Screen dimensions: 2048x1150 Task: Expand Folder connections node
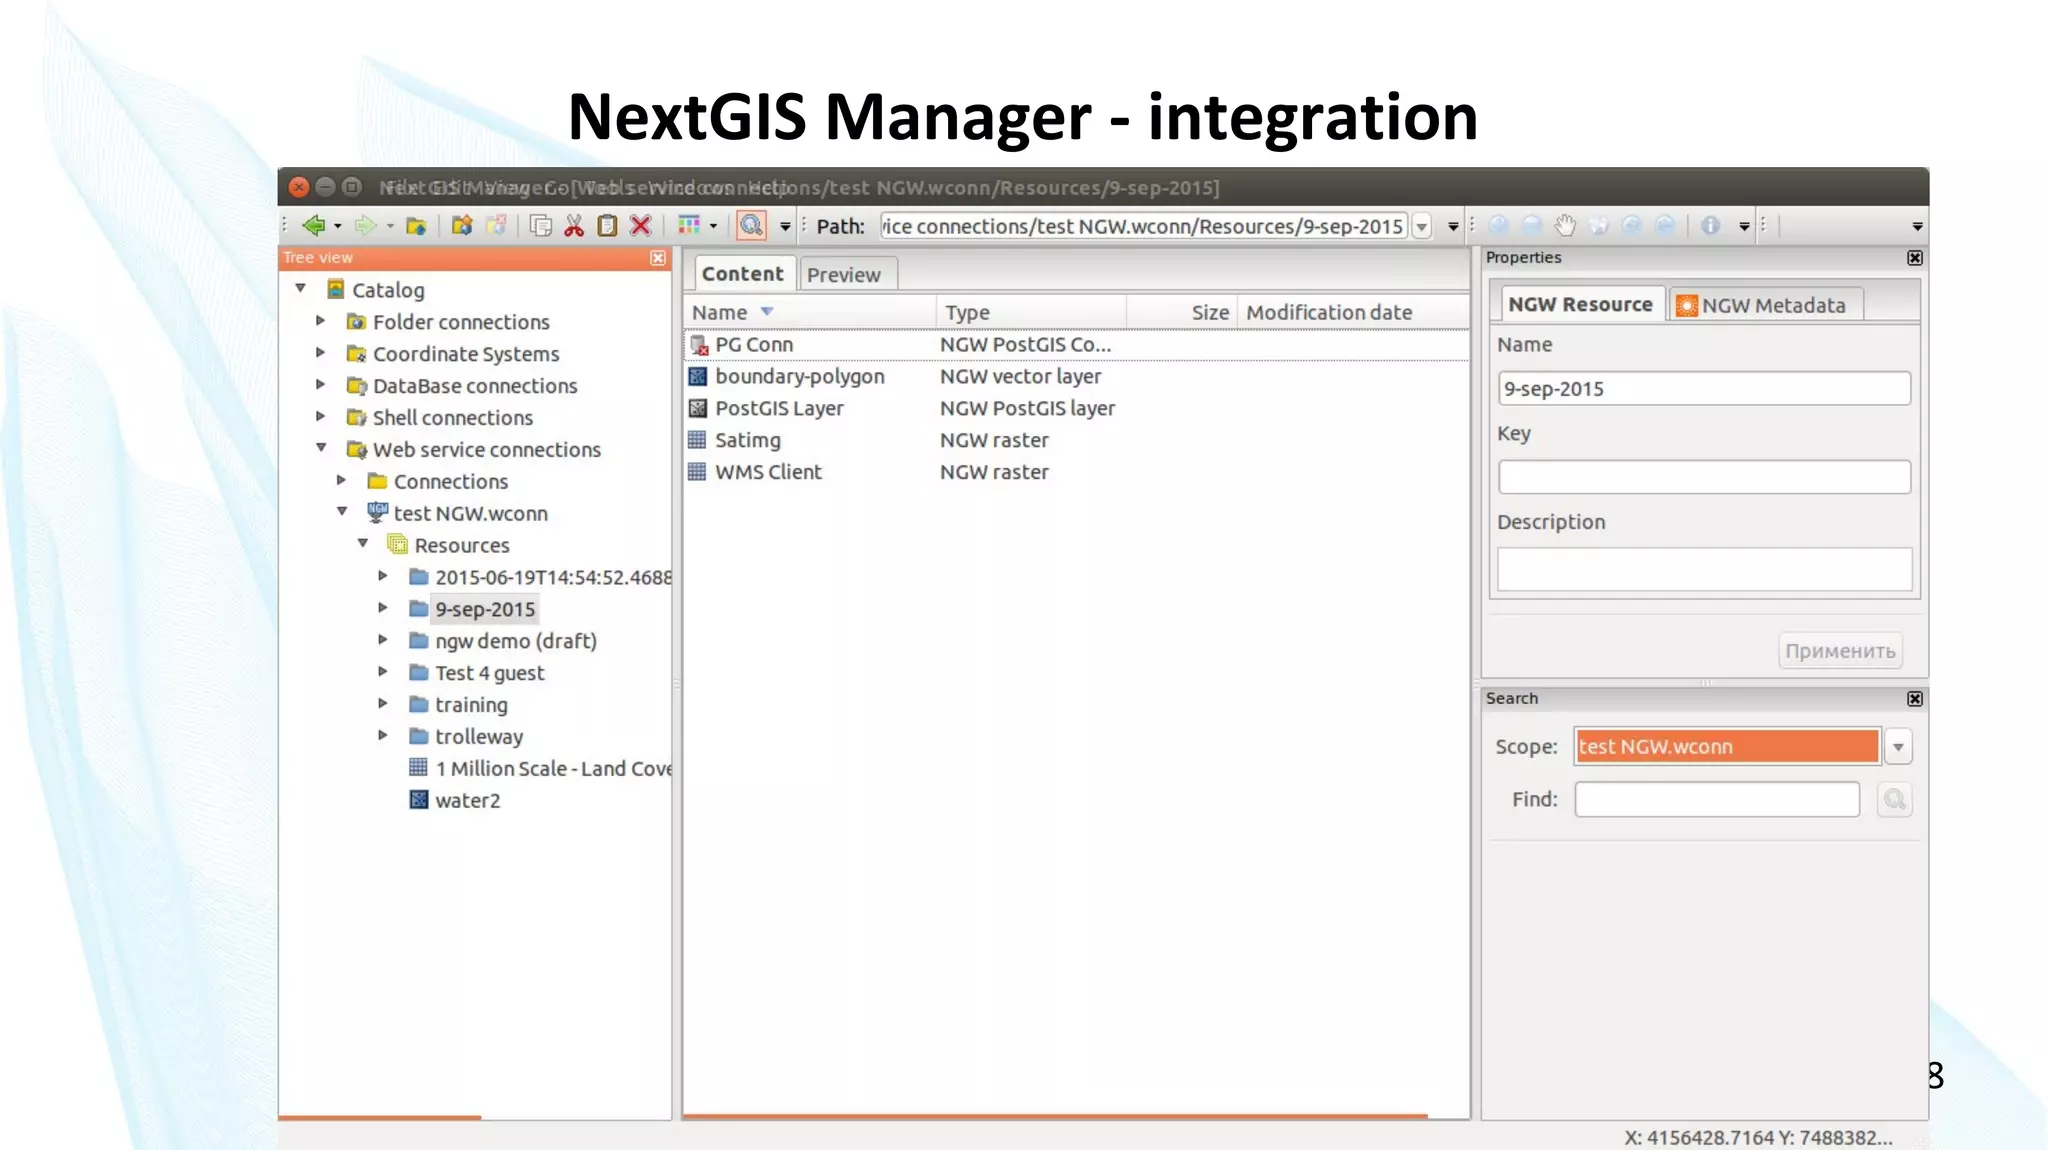pos(321,321)
